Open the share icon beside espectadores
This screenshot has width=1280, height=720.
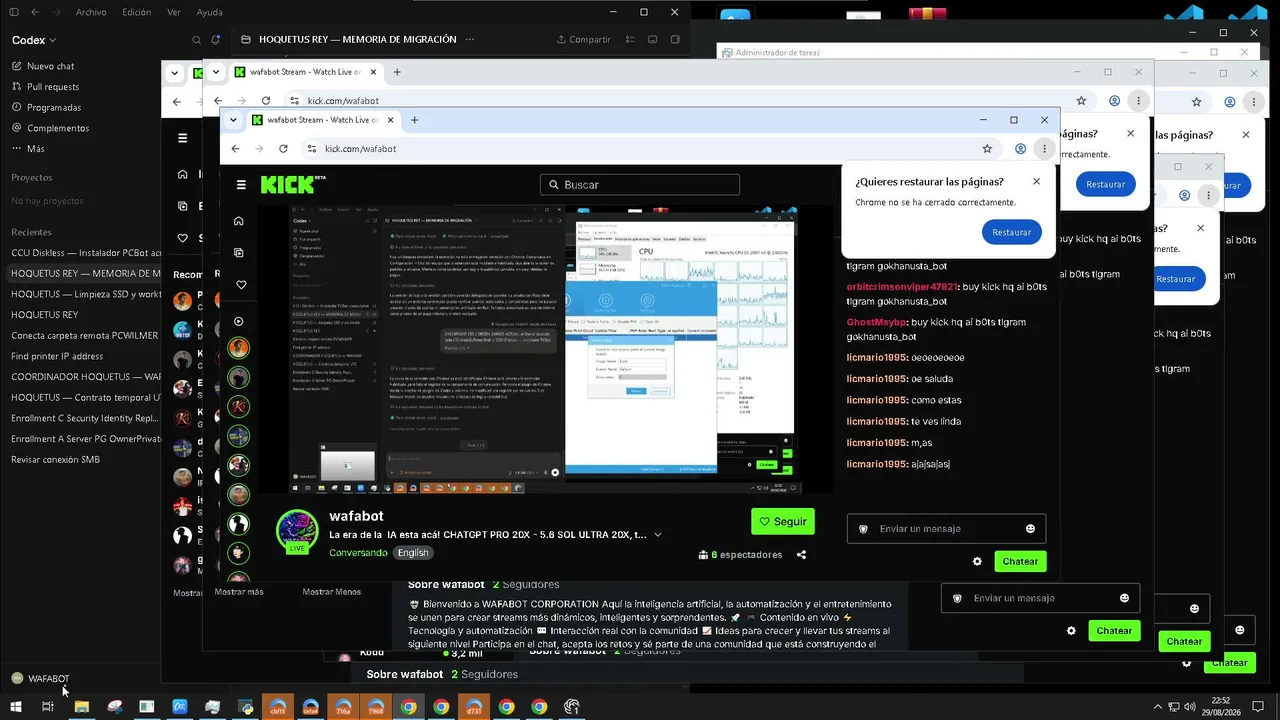click(x=801, y=555)
